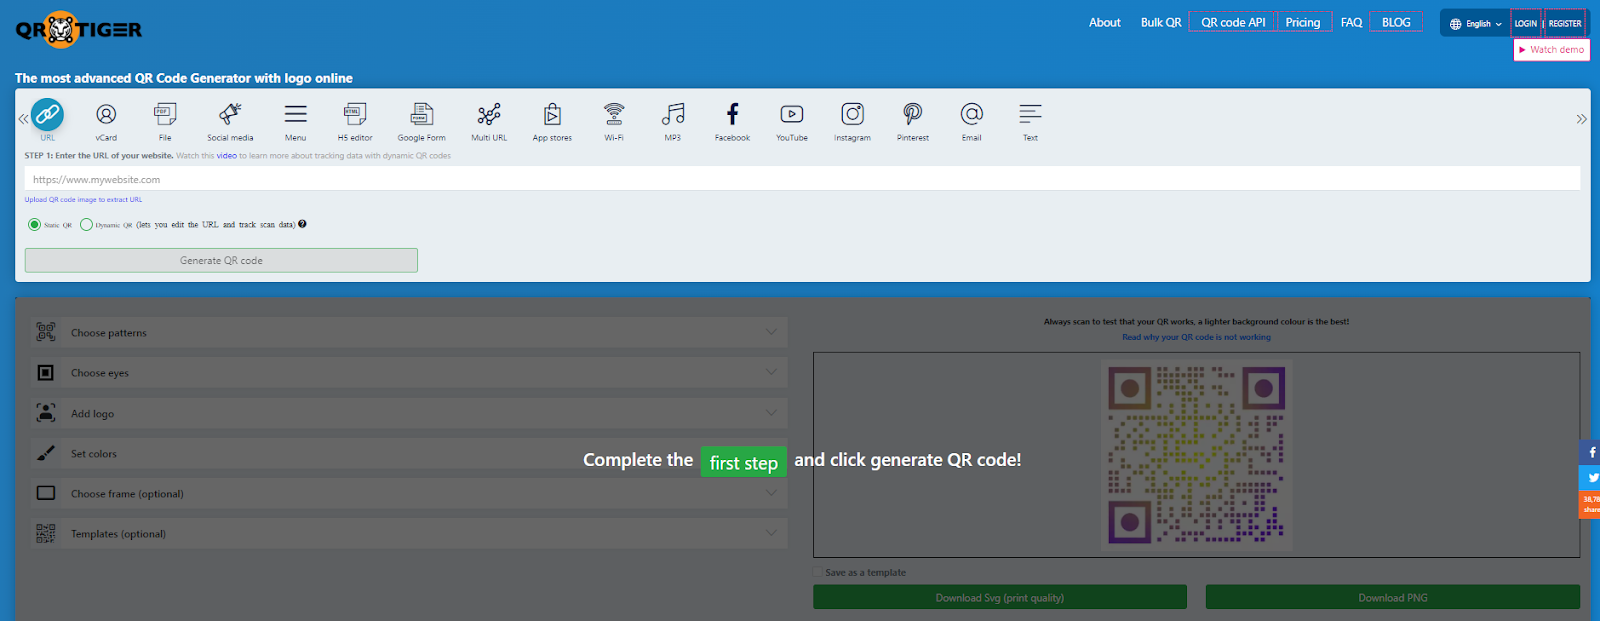Pick the Instagram QR type icon
The image size is (1600, 621).
(x=852, y=114)
